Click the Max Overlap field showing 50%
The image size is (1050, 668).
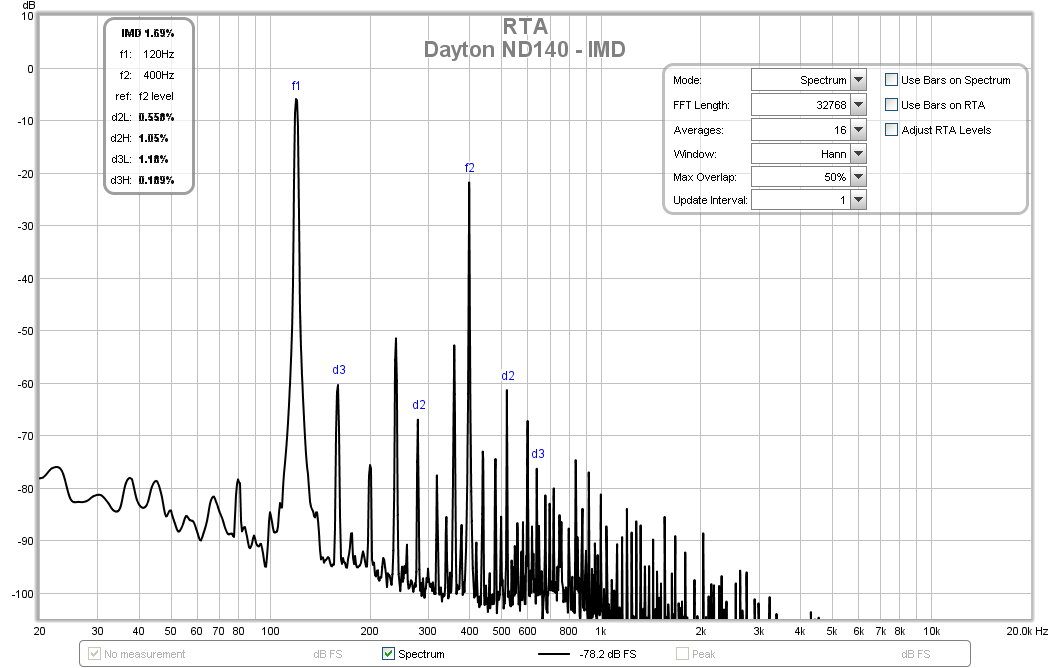(x=801, y=177)
